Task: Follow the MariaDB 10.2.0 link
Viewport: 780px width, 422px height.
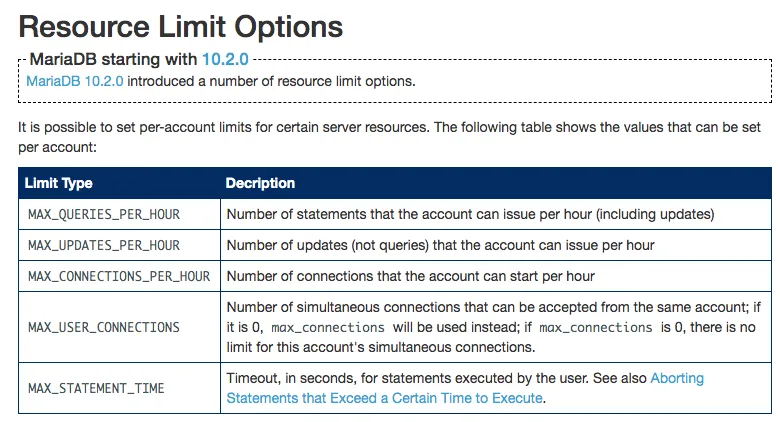Action: (x=75, y=81)
